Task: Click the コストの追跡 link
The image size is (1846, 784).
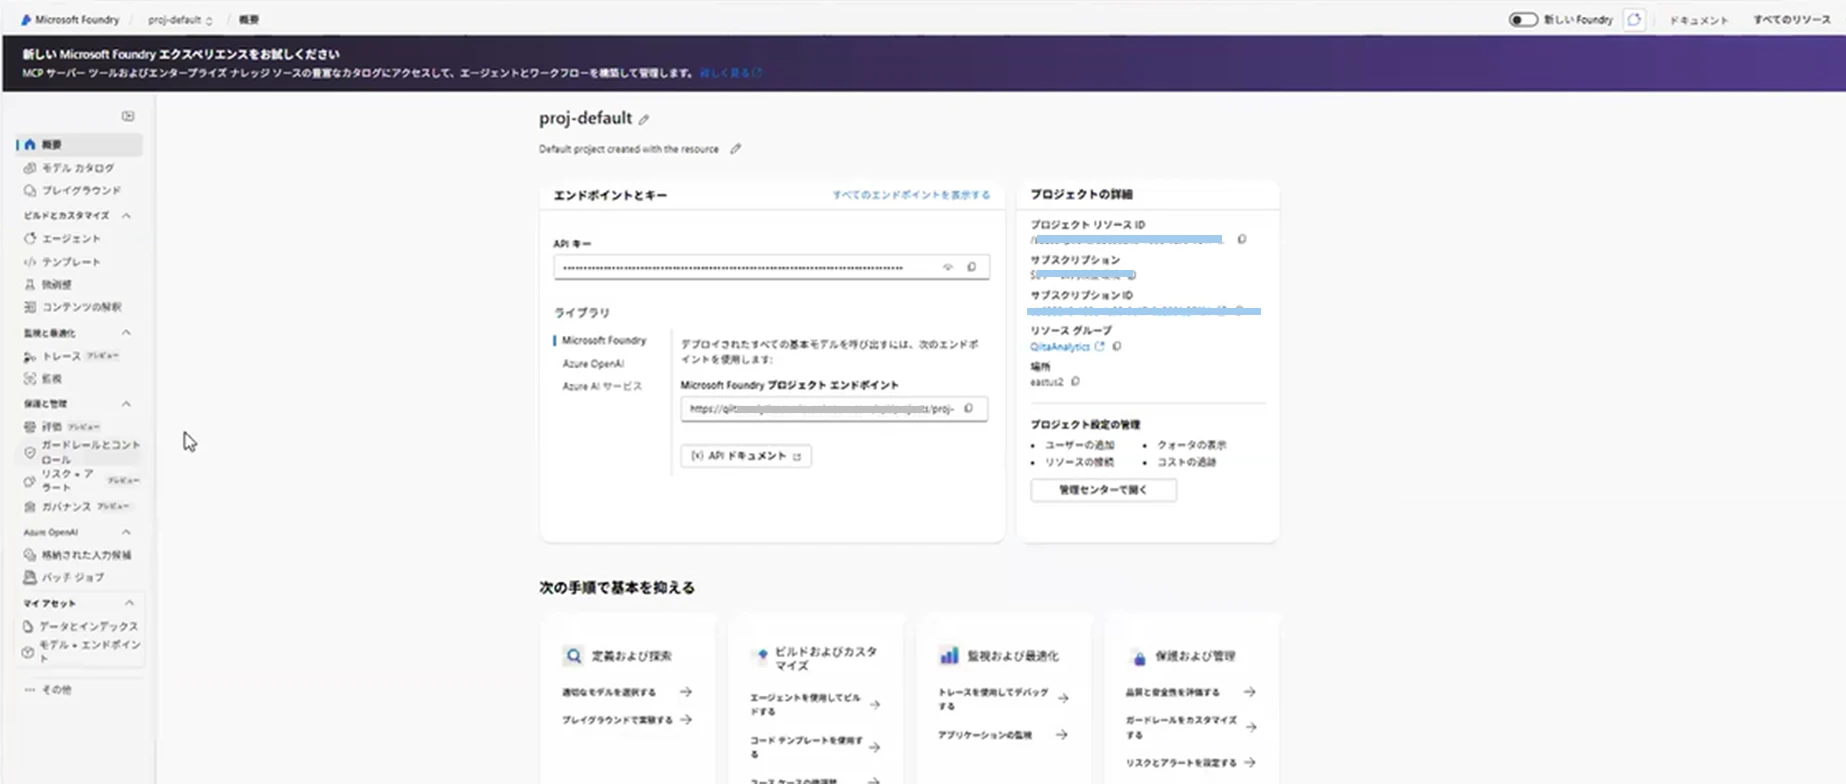Action: (1186, 462)
